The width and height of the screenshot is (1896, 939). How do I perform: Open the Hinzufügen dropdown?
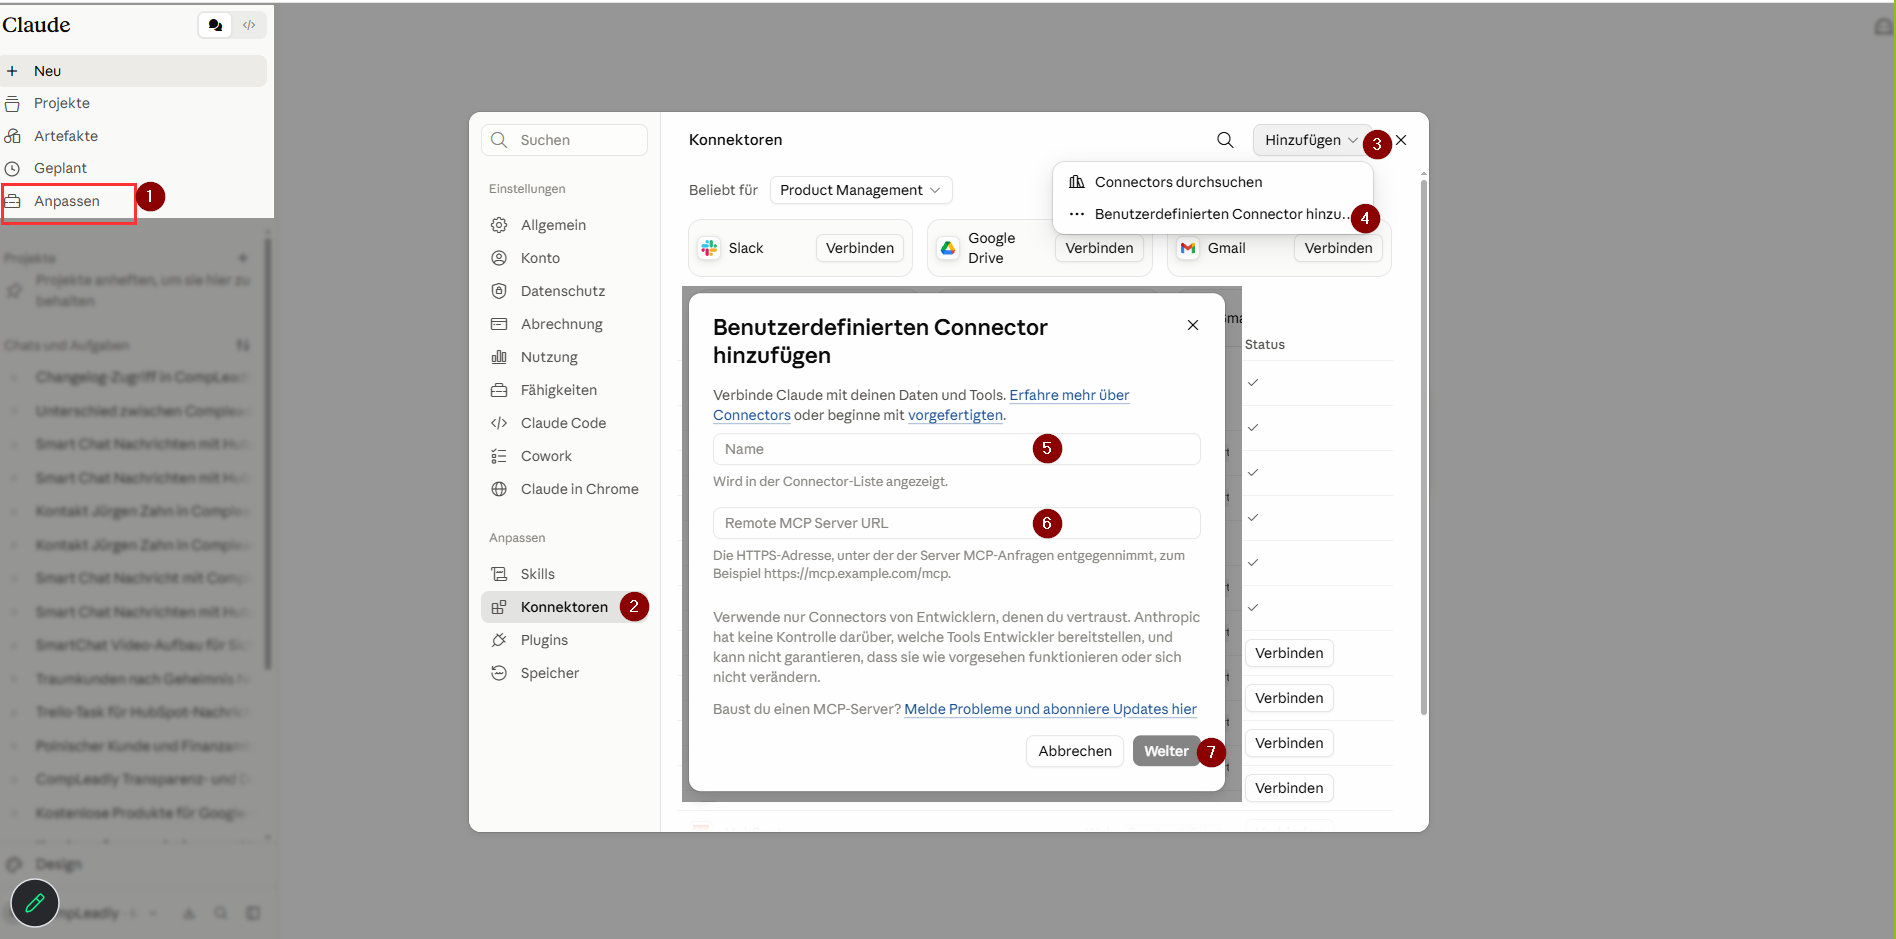click(x=1311, y=140)
